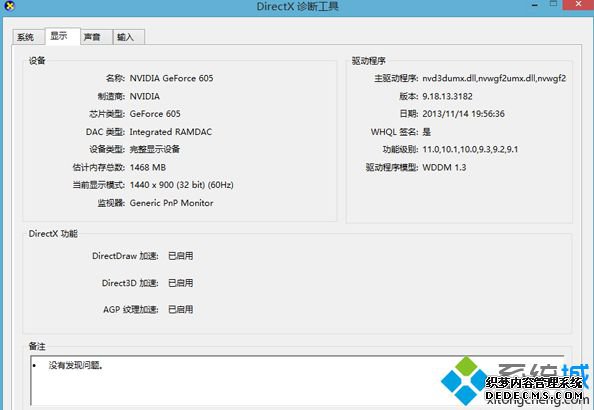
Task: Minimize the DirectX 诊断工具 window
Action: coord(535,5)
